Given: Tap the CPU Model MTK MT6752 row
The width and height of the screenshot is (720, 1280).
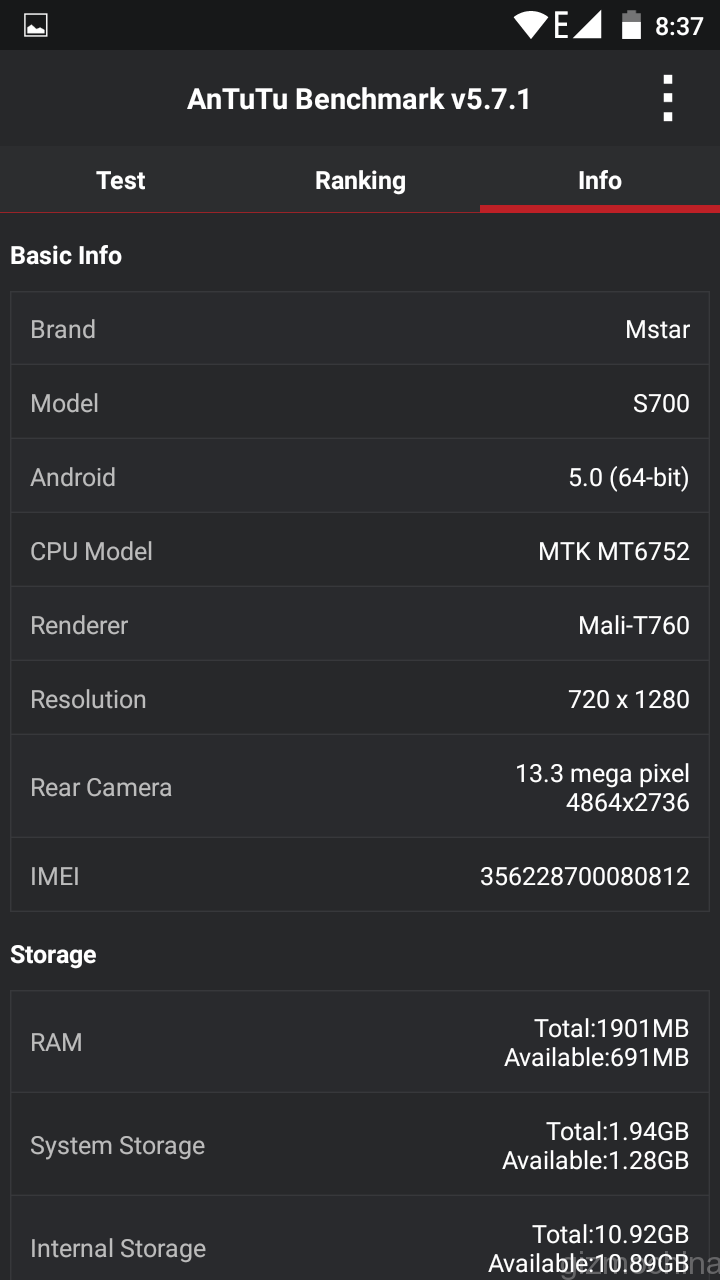Looking at the screenshot, I should tap(360, 551).
